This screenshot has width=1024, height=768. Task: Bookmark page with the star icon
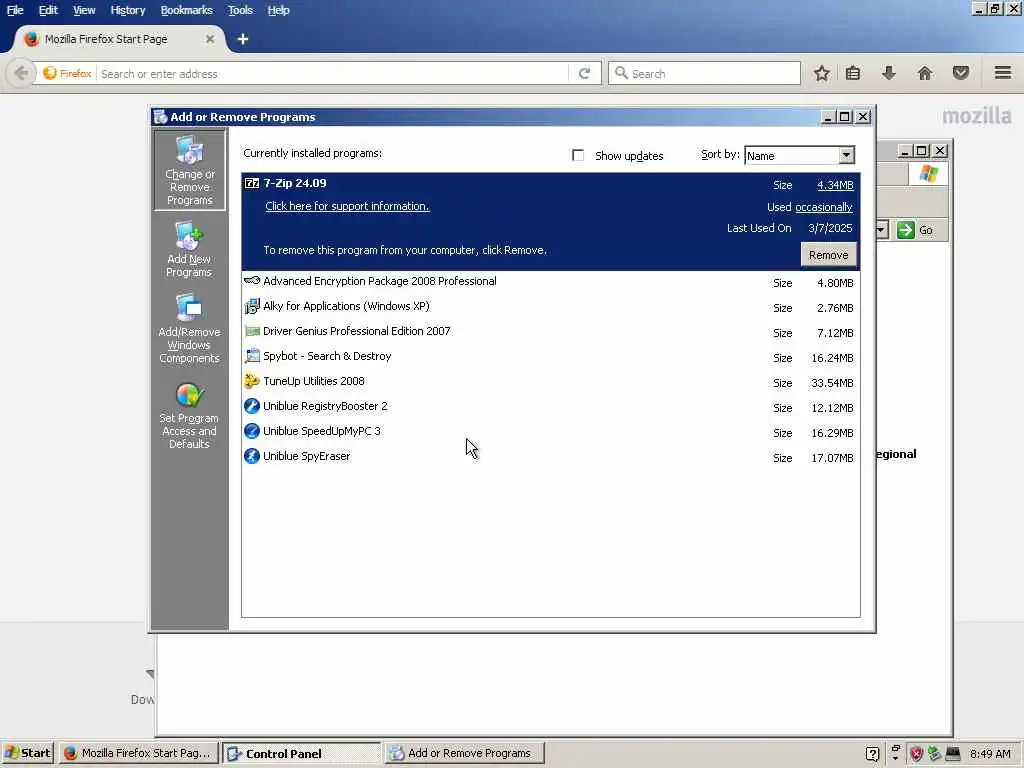click(x=822, y=73)
